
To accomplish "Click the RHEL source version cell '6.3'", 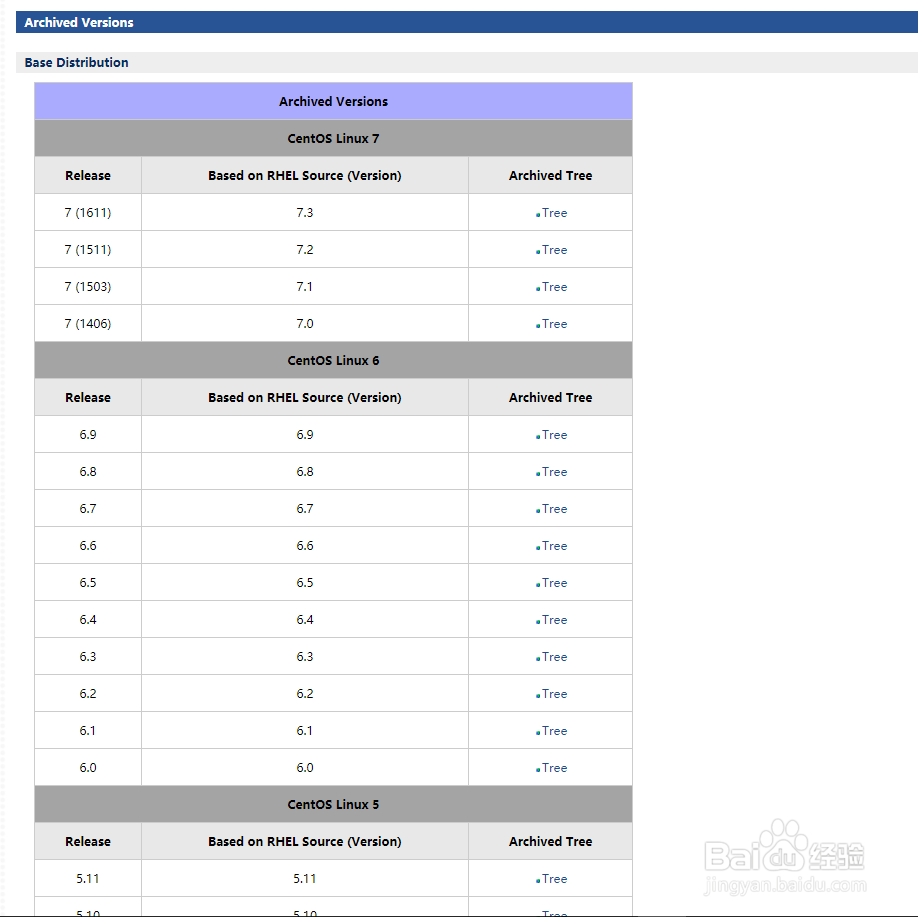I will pyautogui.click(x=304, y=656).
